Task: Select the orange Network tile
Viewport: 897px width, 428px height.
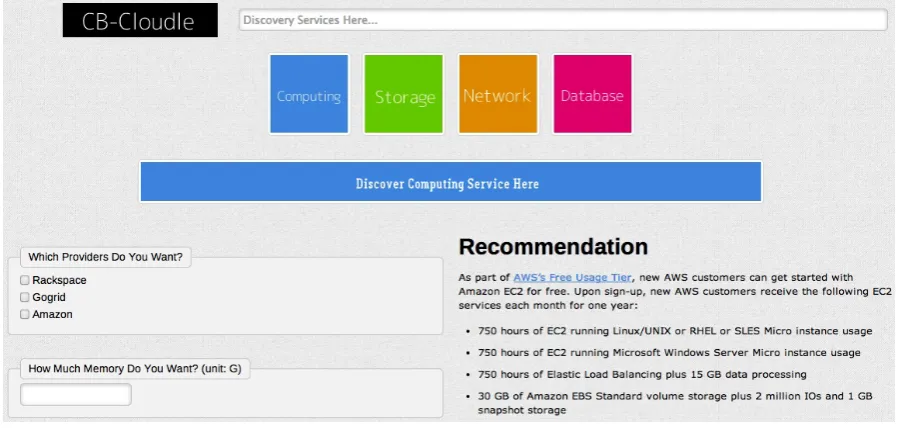Action: pyautogui.click(x=498, y=94)
